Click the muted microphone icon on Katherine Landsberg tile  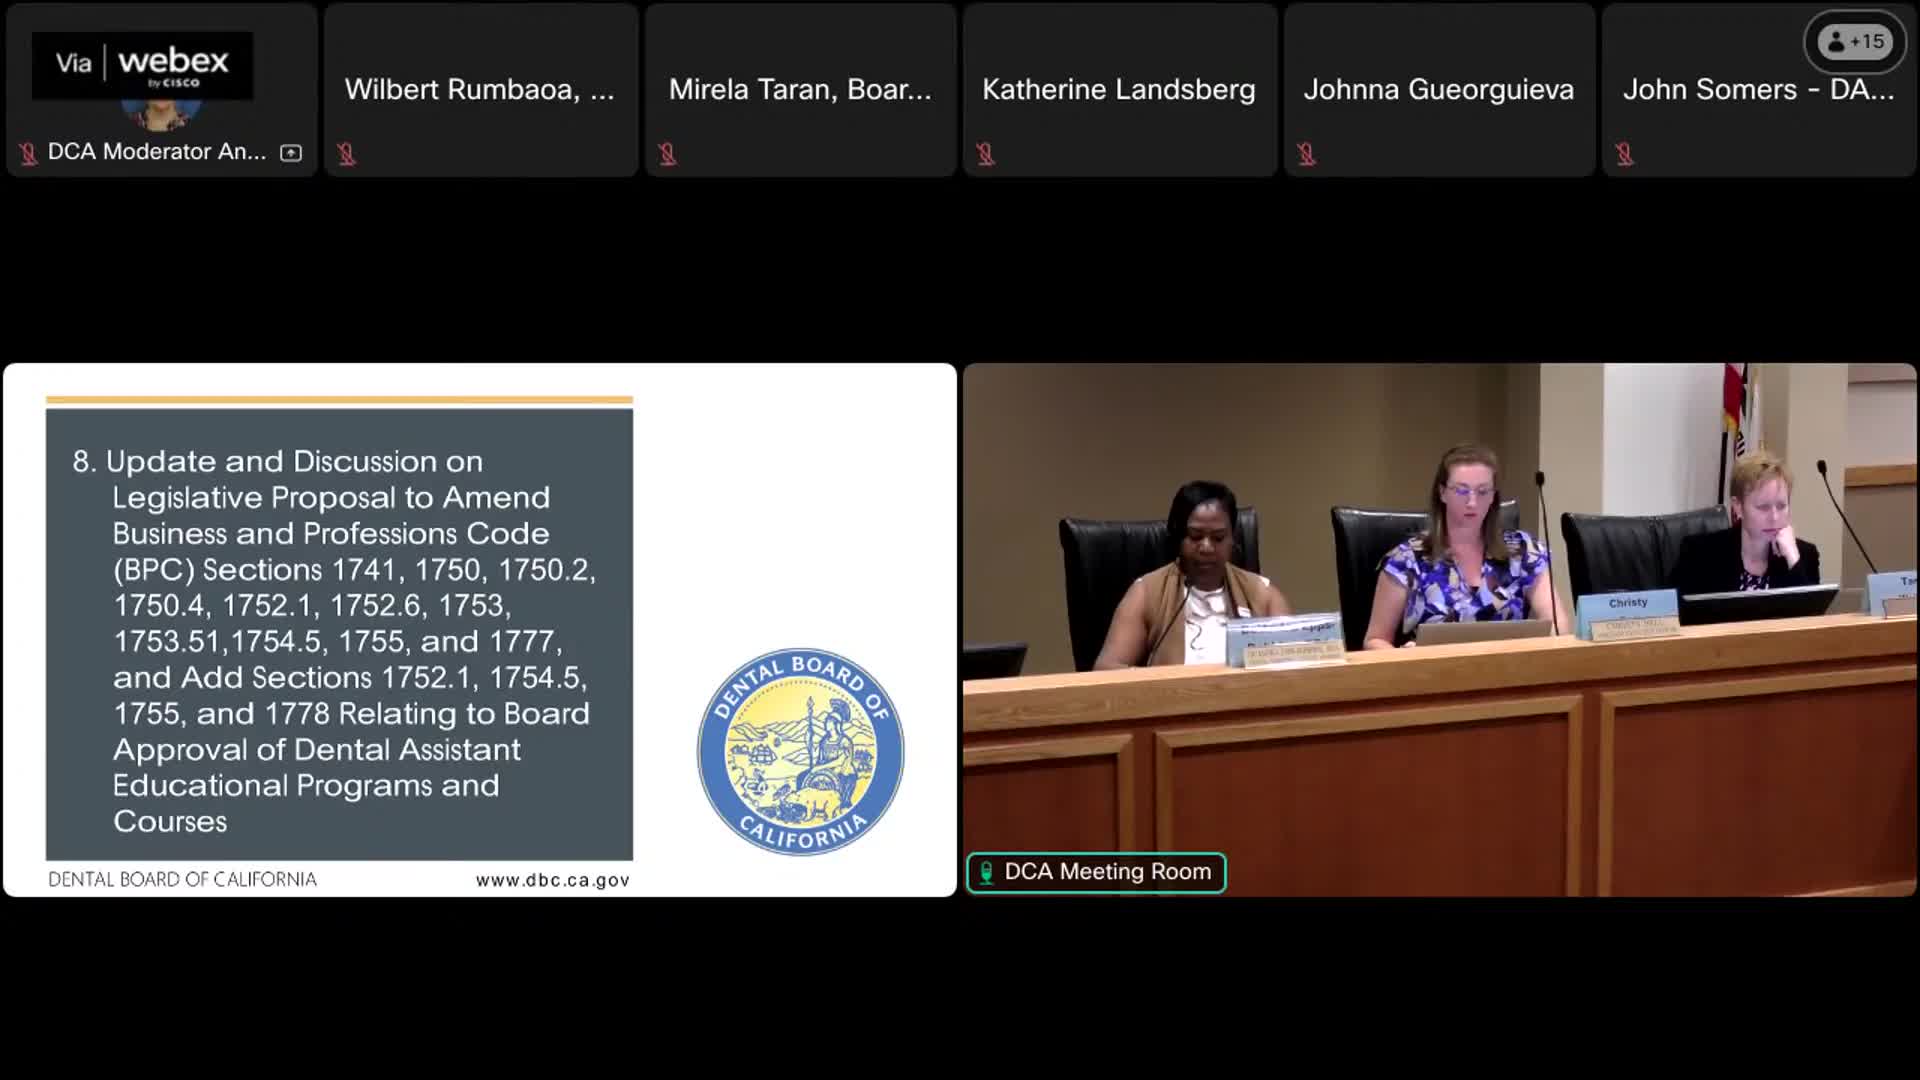987,152
